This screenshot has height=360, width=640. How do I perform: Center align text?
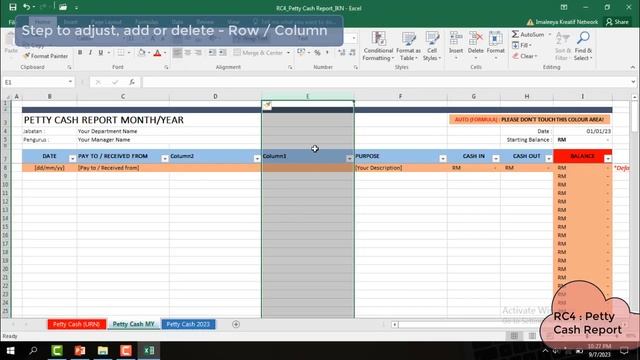(x=188, y=53)
